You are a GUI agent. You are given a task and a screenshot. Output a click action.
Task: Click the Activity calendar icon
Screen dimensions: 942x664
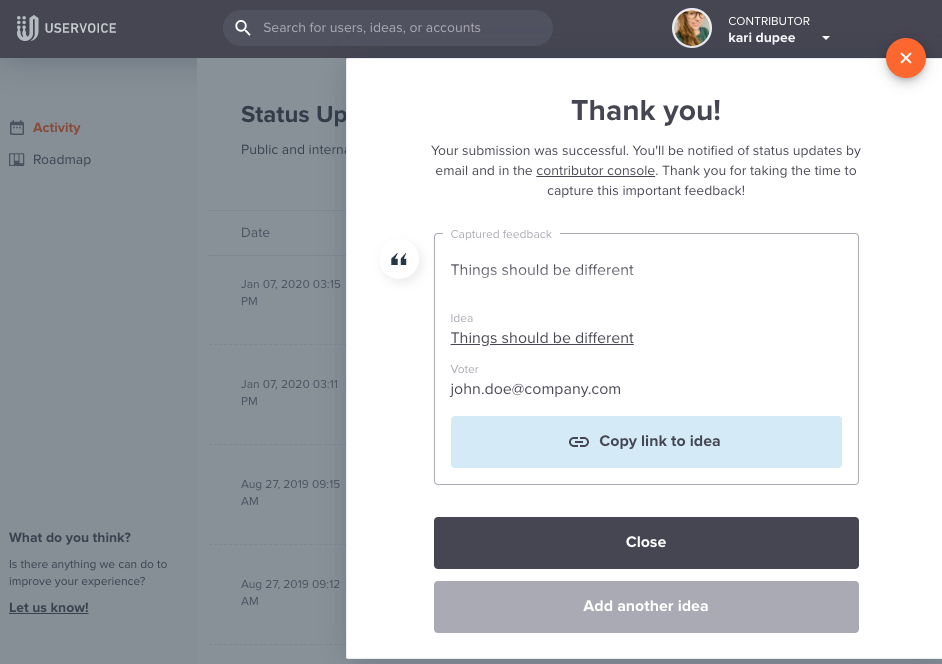coord(17,127)
